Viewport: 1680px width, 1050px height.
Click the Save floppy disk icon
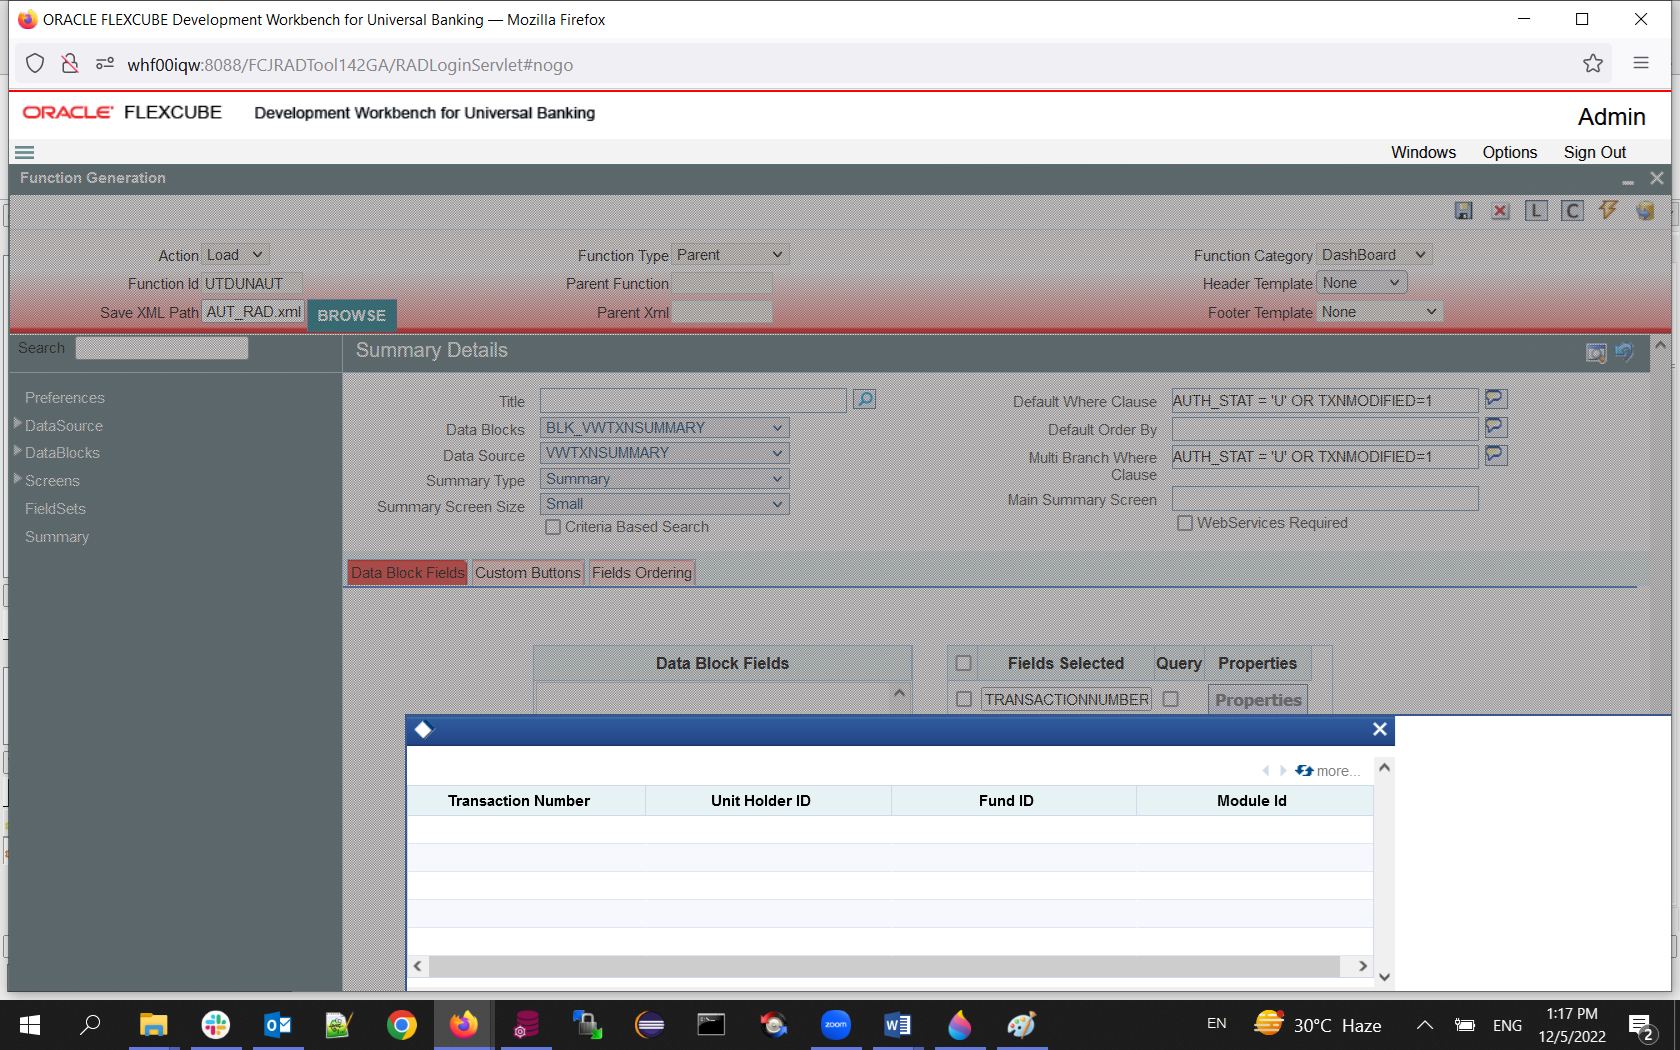pyautogui.click(x=1464, y=211)
